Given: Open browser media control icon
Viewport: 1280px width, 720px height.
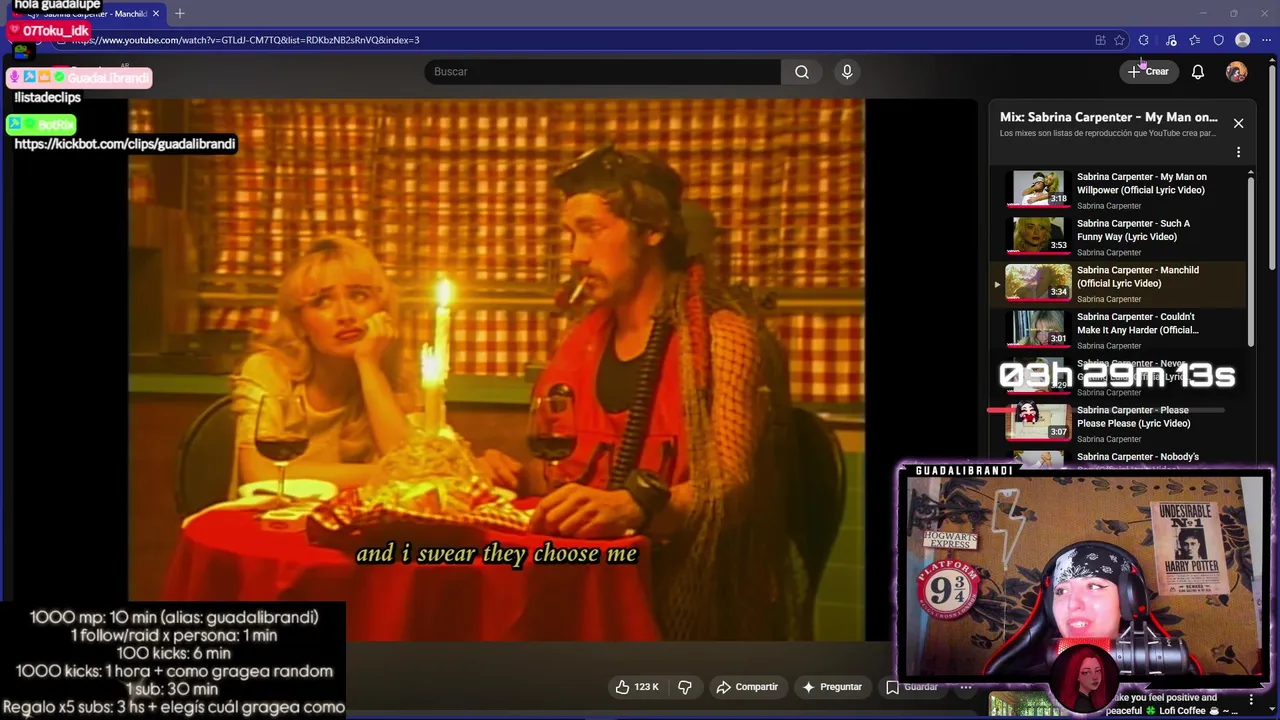Looking at the screenshot, I should click(1171, 40).
